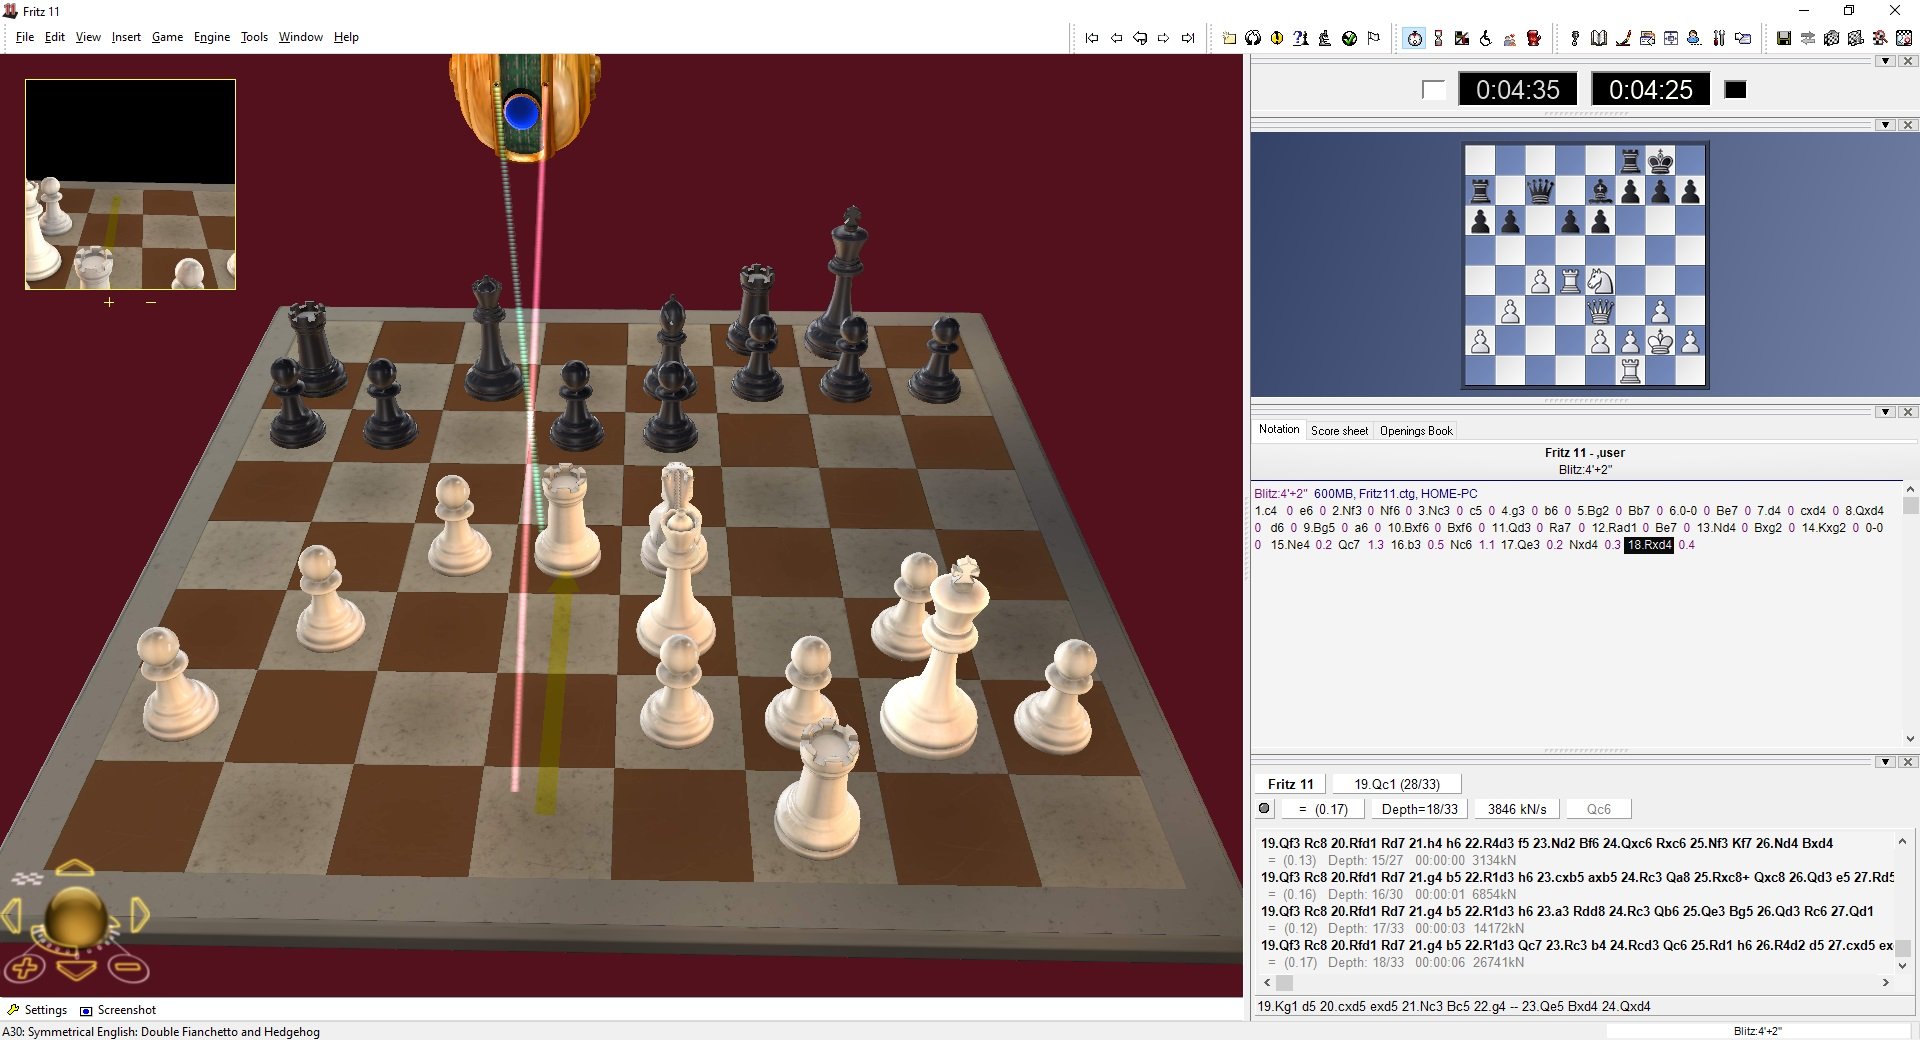Toggle the engine stop/go round button
The width and height of the screenshot is (1920, 1040).
[1264, 808]
